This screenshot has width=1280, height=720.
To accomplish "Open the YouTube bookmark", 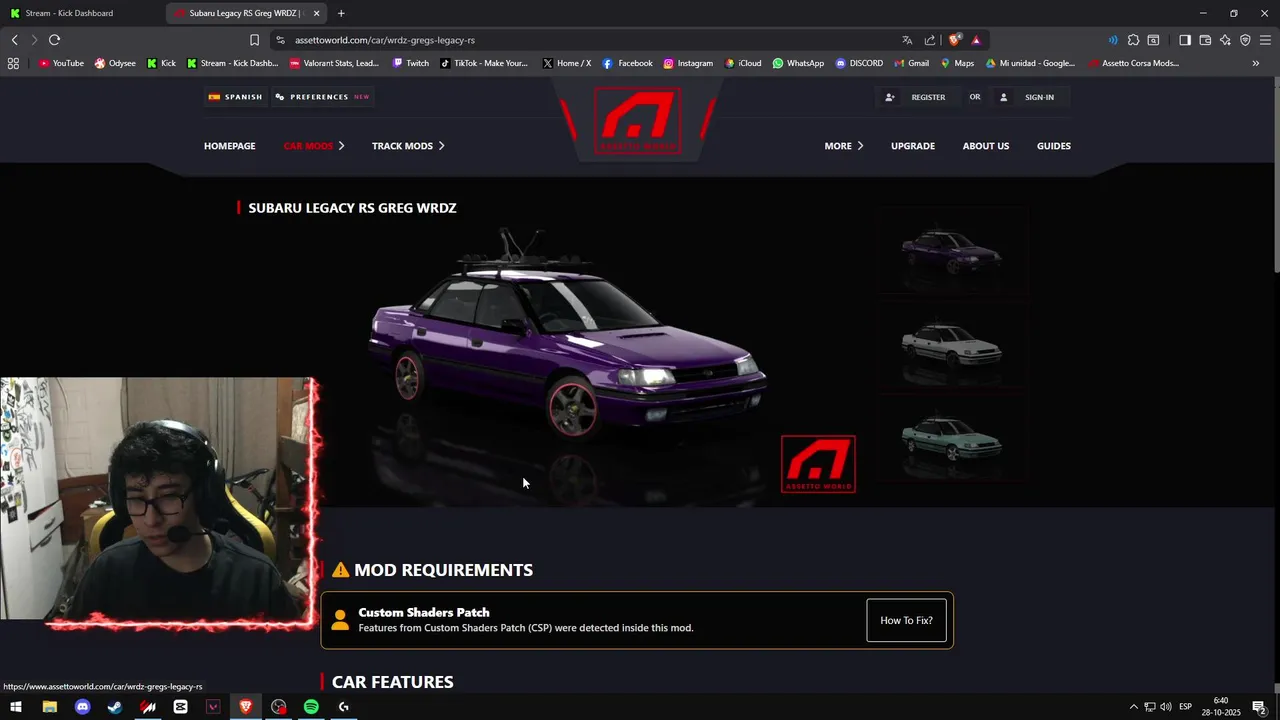I will pos(61,63).
